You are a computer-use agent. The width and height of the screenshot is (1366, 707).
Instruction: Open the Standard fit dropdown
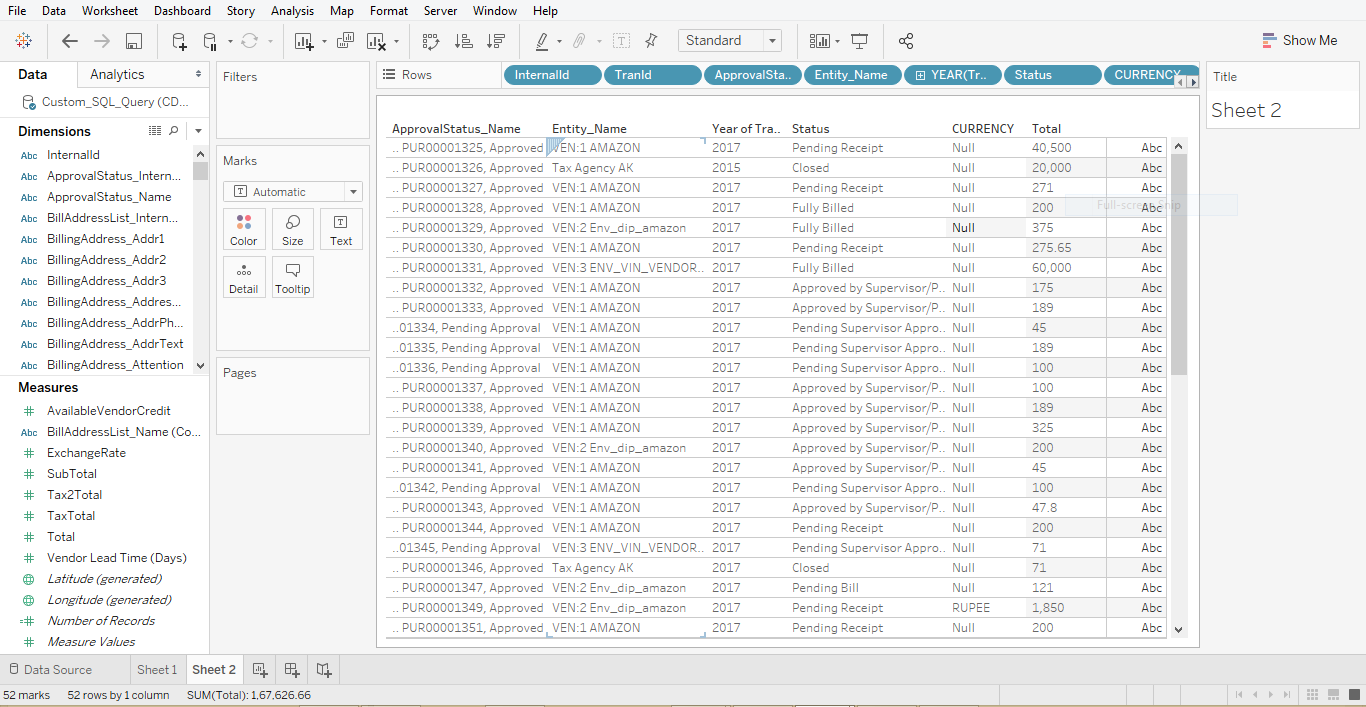coord(775,40)
